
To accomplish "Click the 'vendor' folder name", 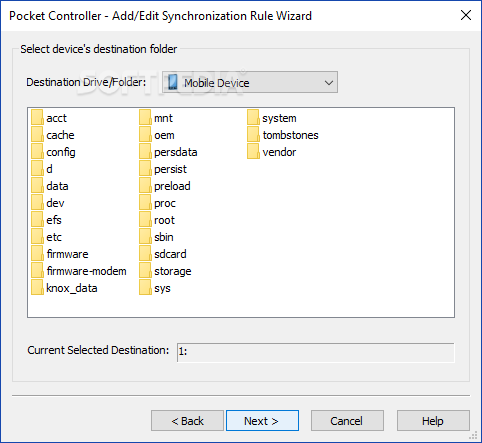I will point(279,152).
